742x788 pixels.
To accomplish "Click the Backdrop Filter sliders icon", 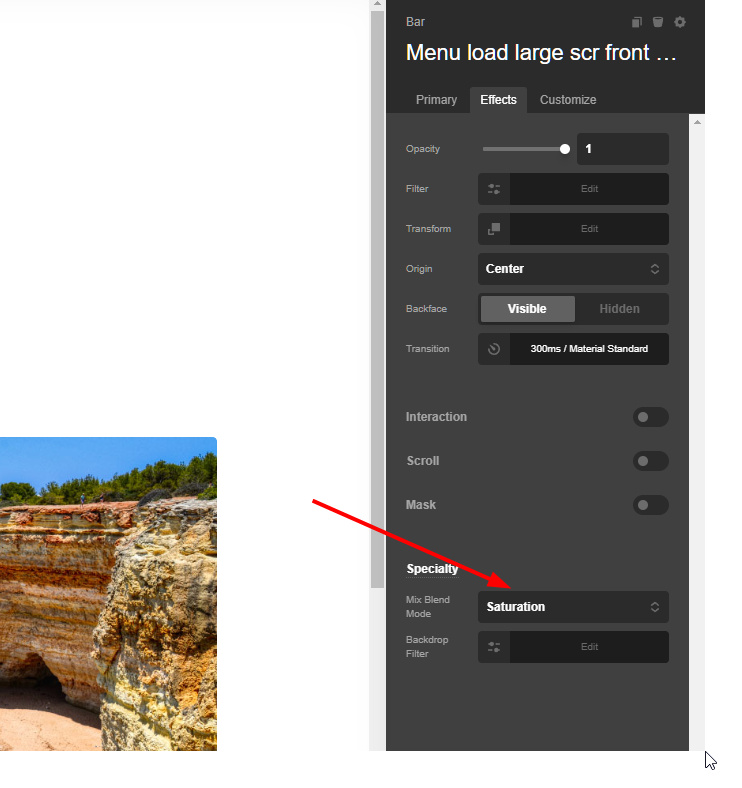I will pos(494,647).
